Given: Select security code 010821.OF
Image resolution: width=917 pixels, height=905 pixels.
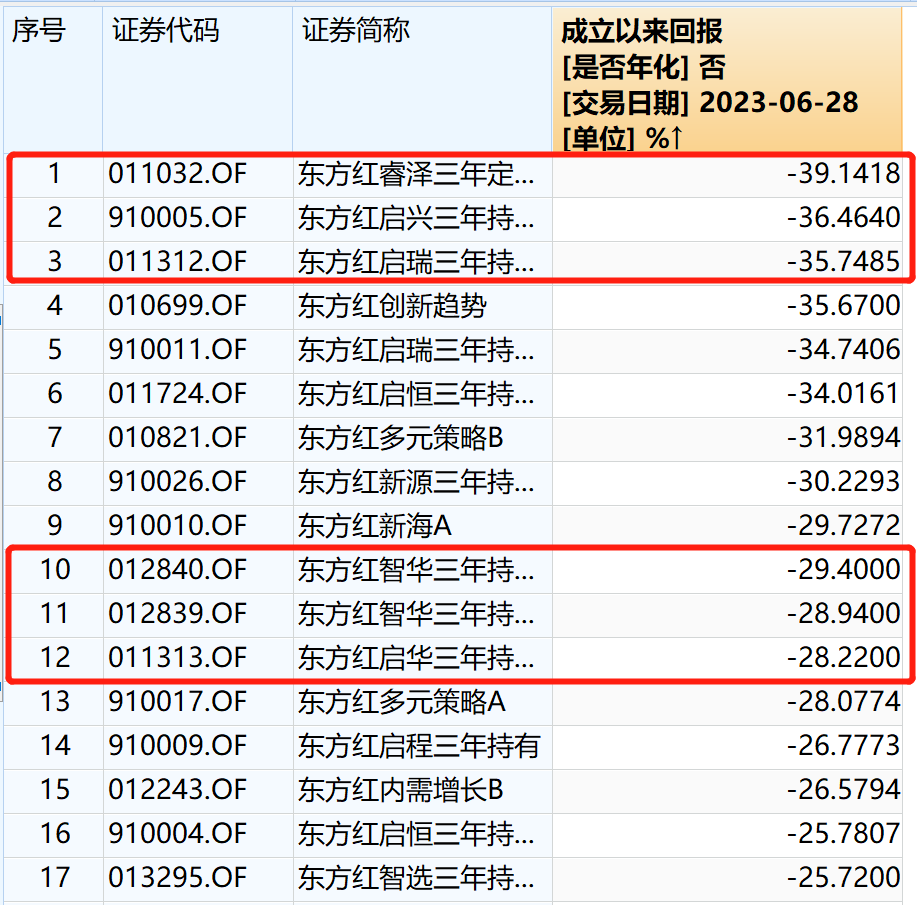Looking at the screenshot, I should click(x=178, y=438).
